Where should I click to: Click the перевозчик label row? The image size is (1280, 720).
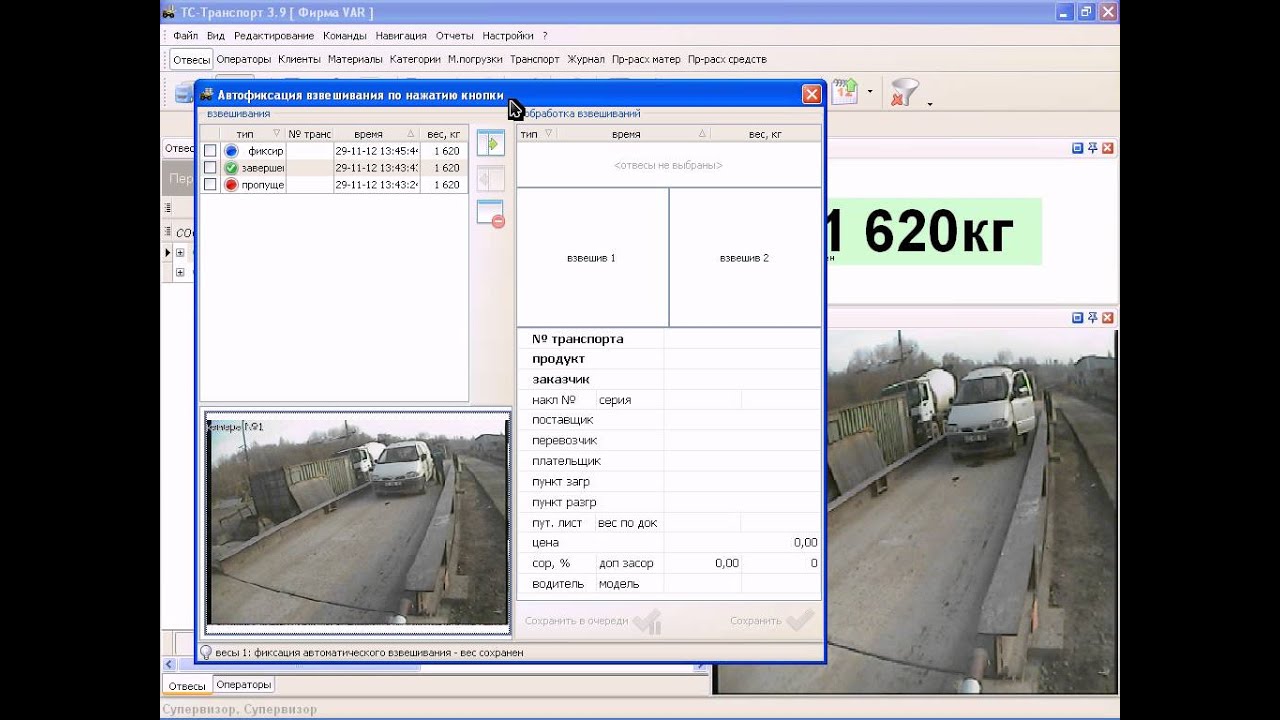click(x=564, y=441)
